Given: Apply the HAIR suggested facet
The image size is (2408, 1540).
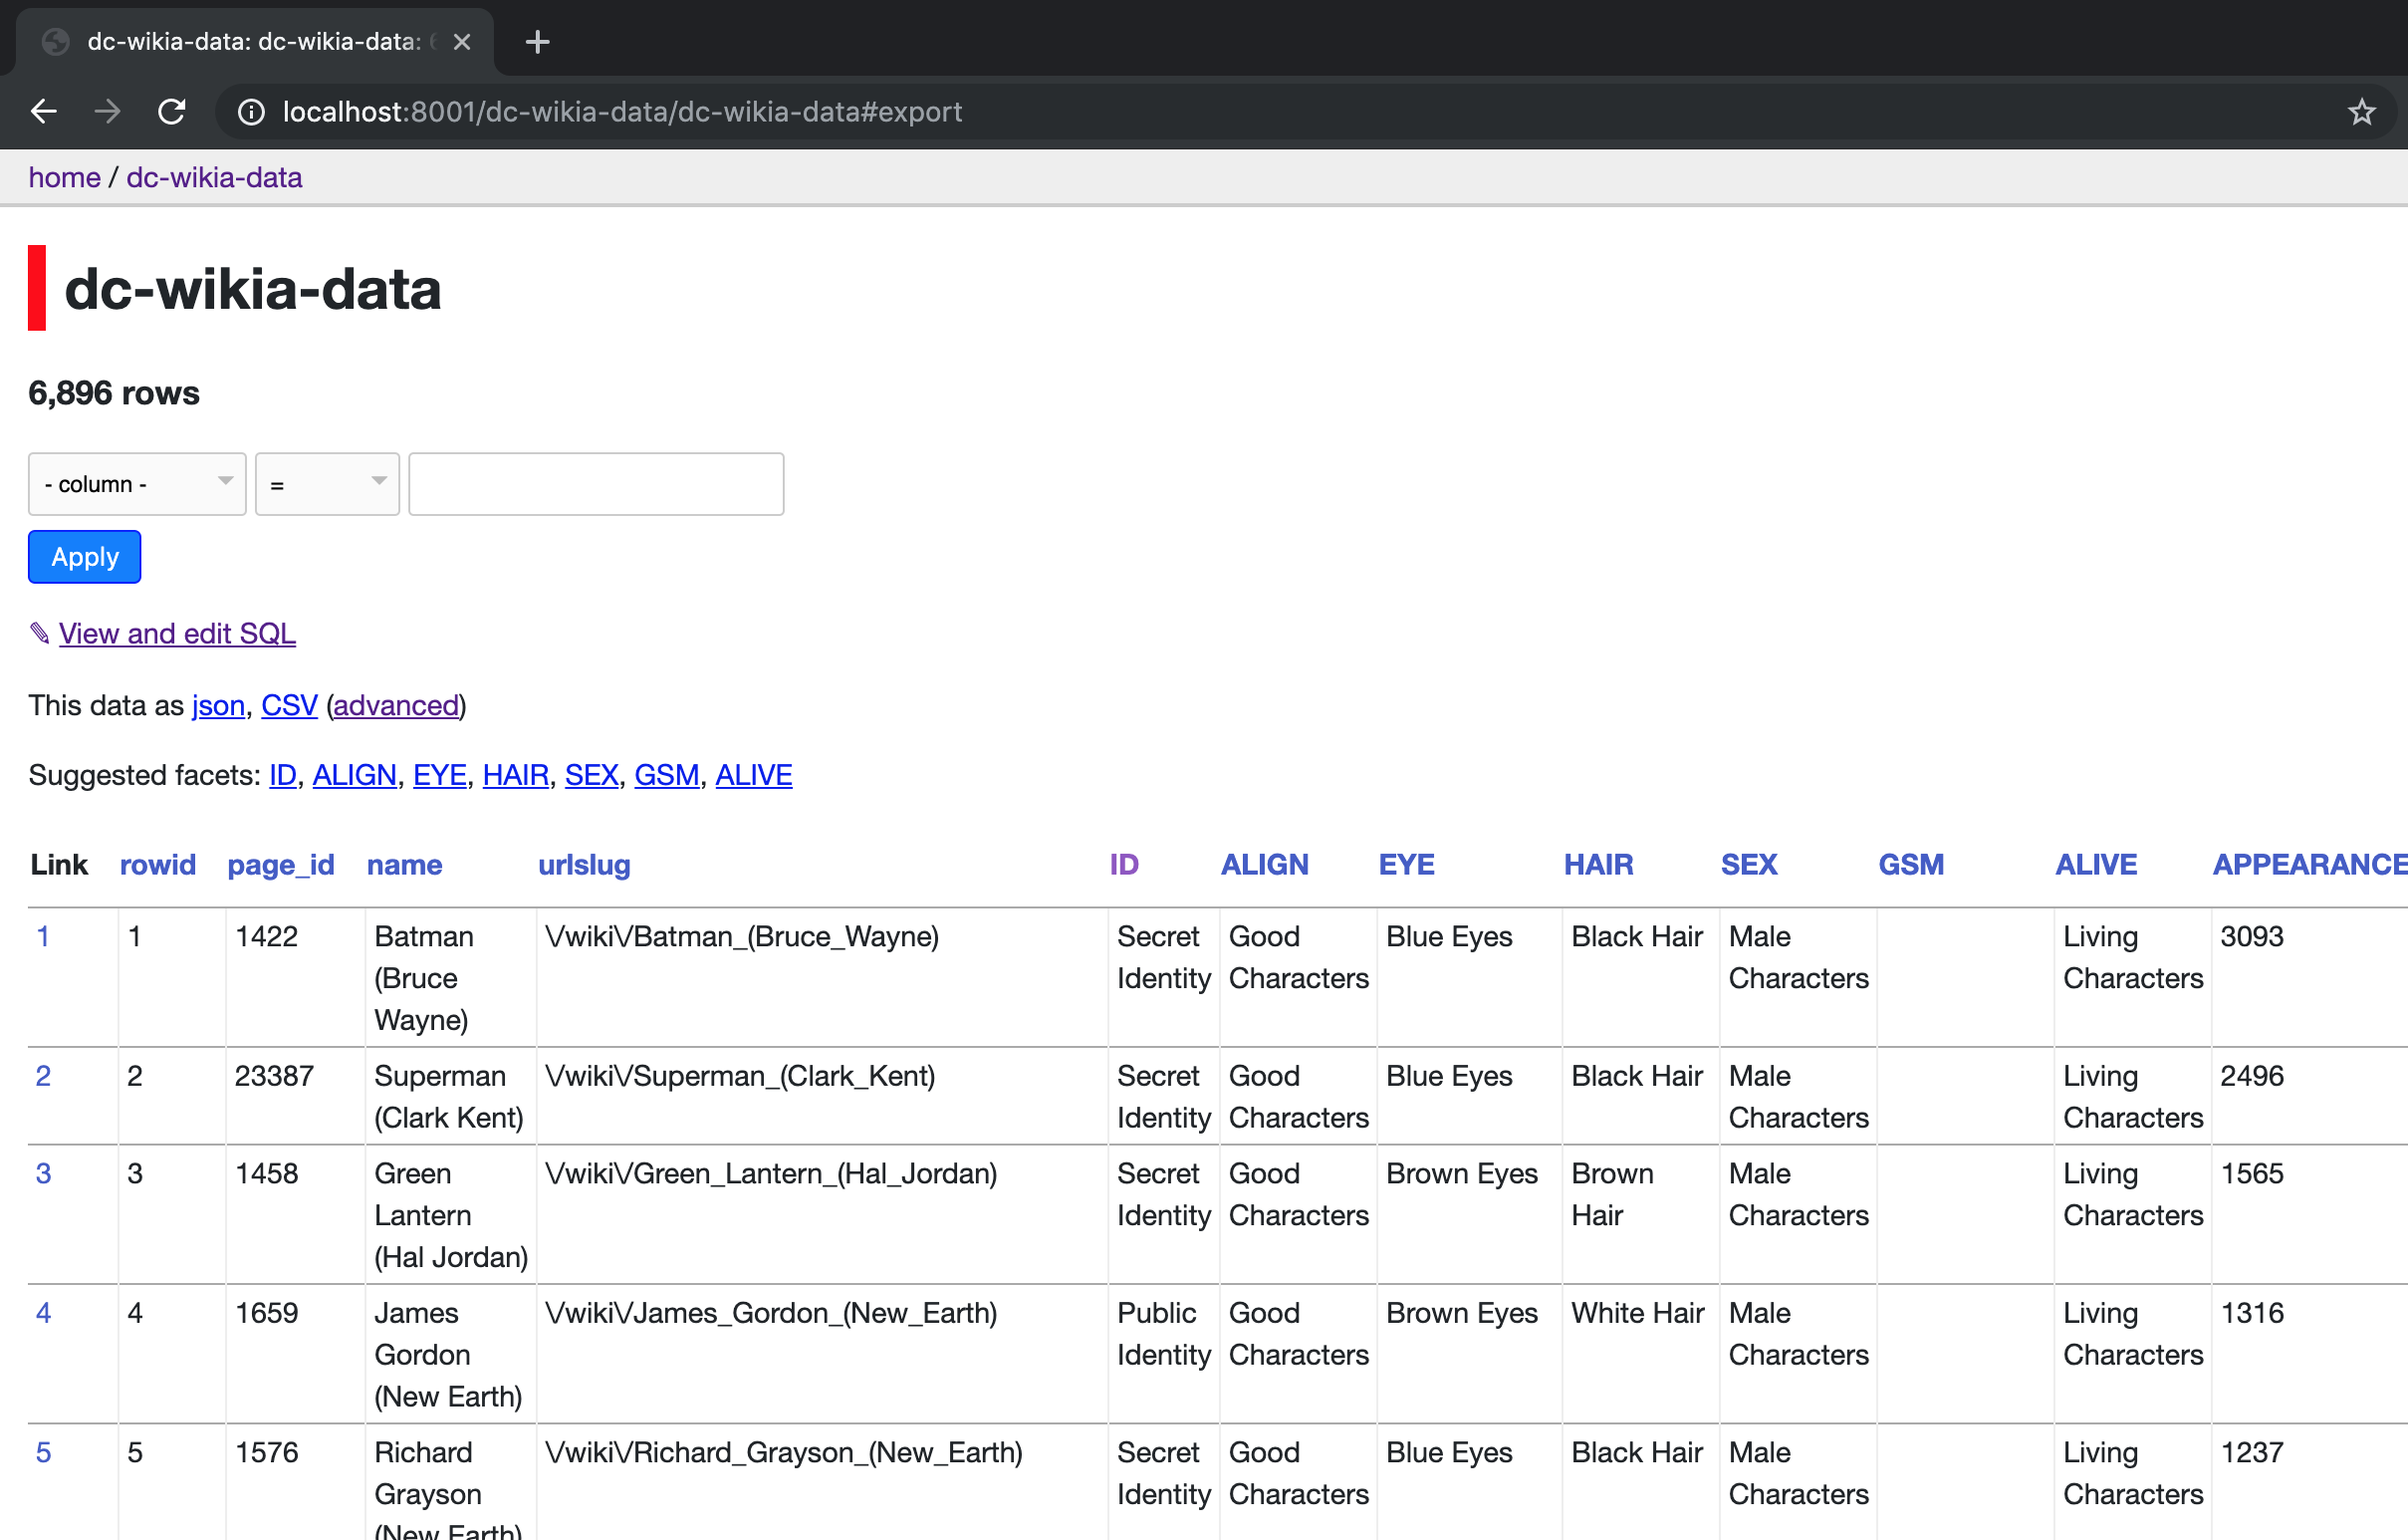Looking at the screenshot, I should pyautogui.click(x=516, y=776).
